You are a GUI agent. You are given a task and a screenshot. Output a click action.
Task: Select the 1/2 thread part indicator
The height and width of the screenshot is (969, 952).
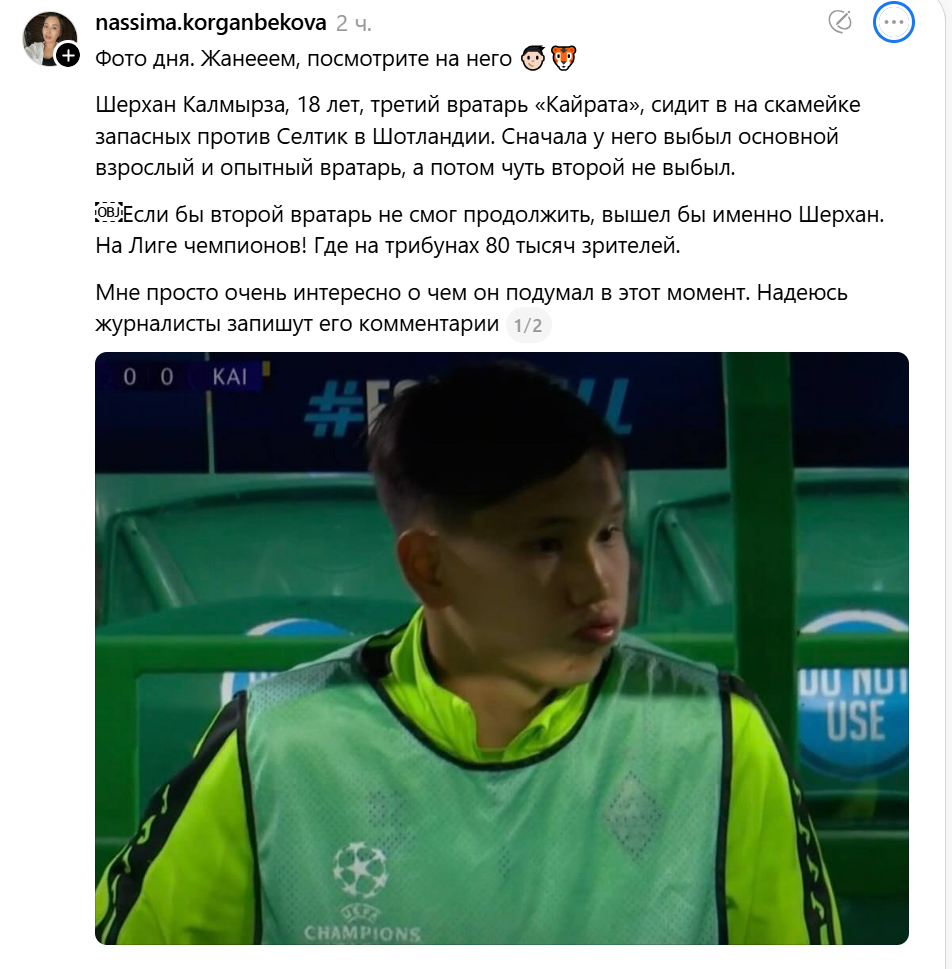coord(528,325)
